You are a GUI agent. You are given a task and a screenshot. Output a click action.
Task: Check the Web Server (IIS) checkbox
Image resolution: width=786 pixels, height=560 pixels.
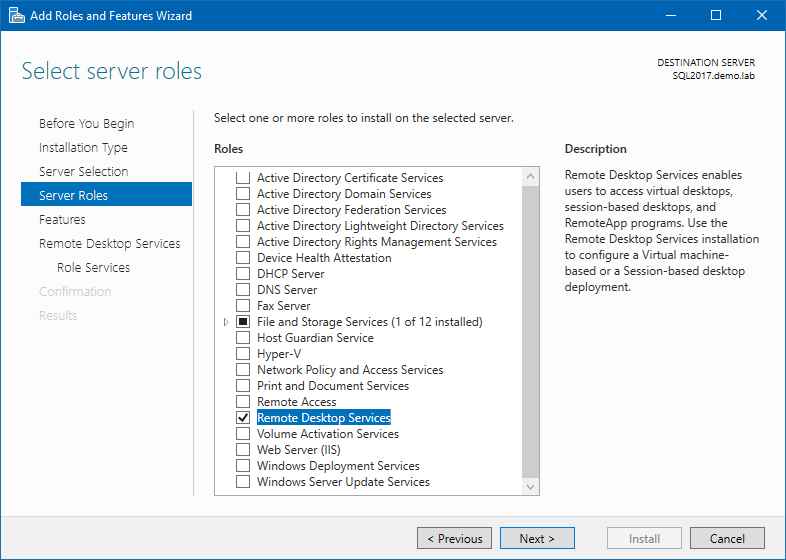tap(243, 450)
